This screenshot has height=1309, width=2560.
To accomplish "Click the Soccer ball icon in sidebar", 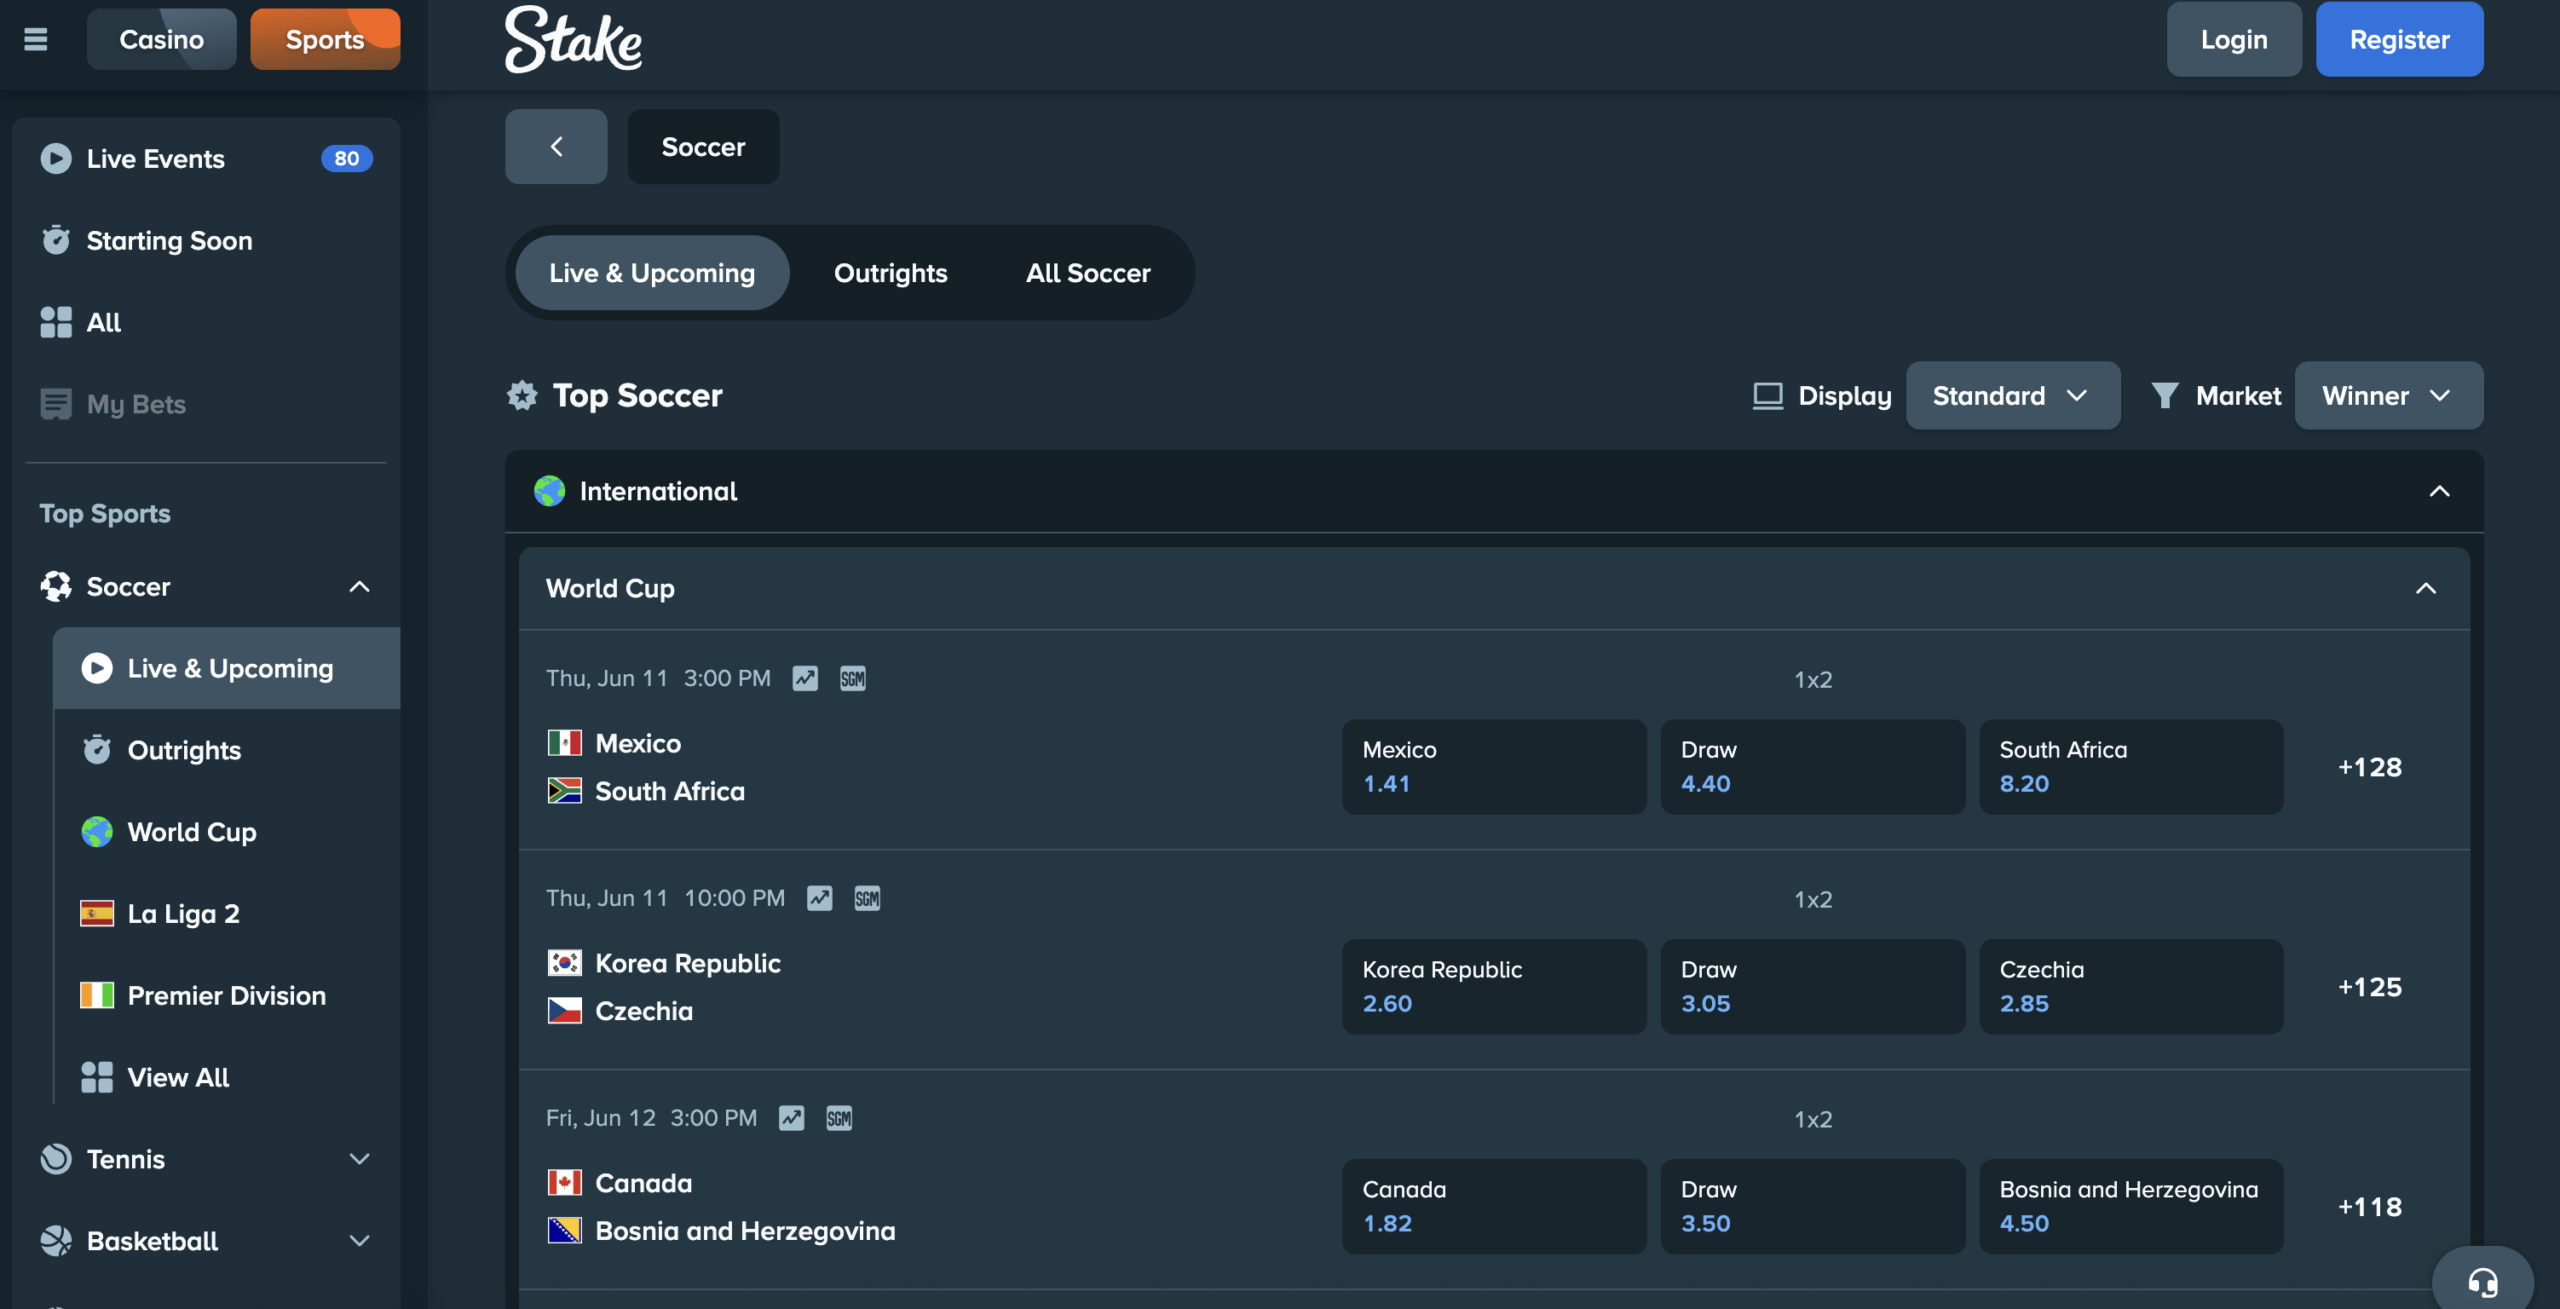I will pos(56,586).
